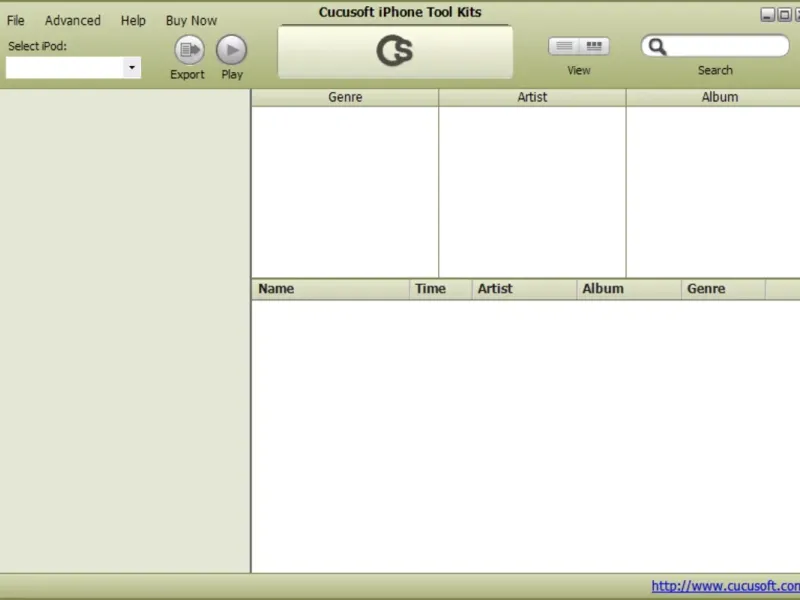Sort track list by Genre column
Screen dimensions: 800x600
(x=723, y=289)
